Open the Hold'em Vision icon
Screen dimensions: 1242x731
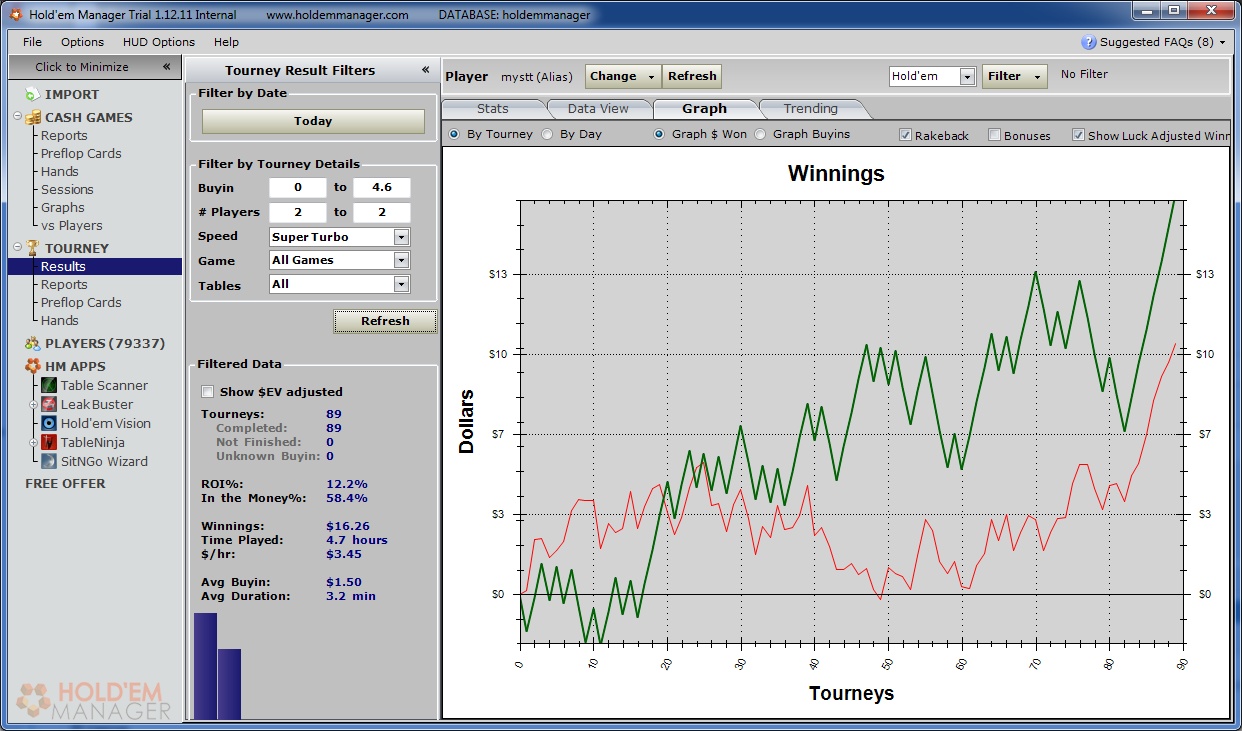(x=49, y=424)
